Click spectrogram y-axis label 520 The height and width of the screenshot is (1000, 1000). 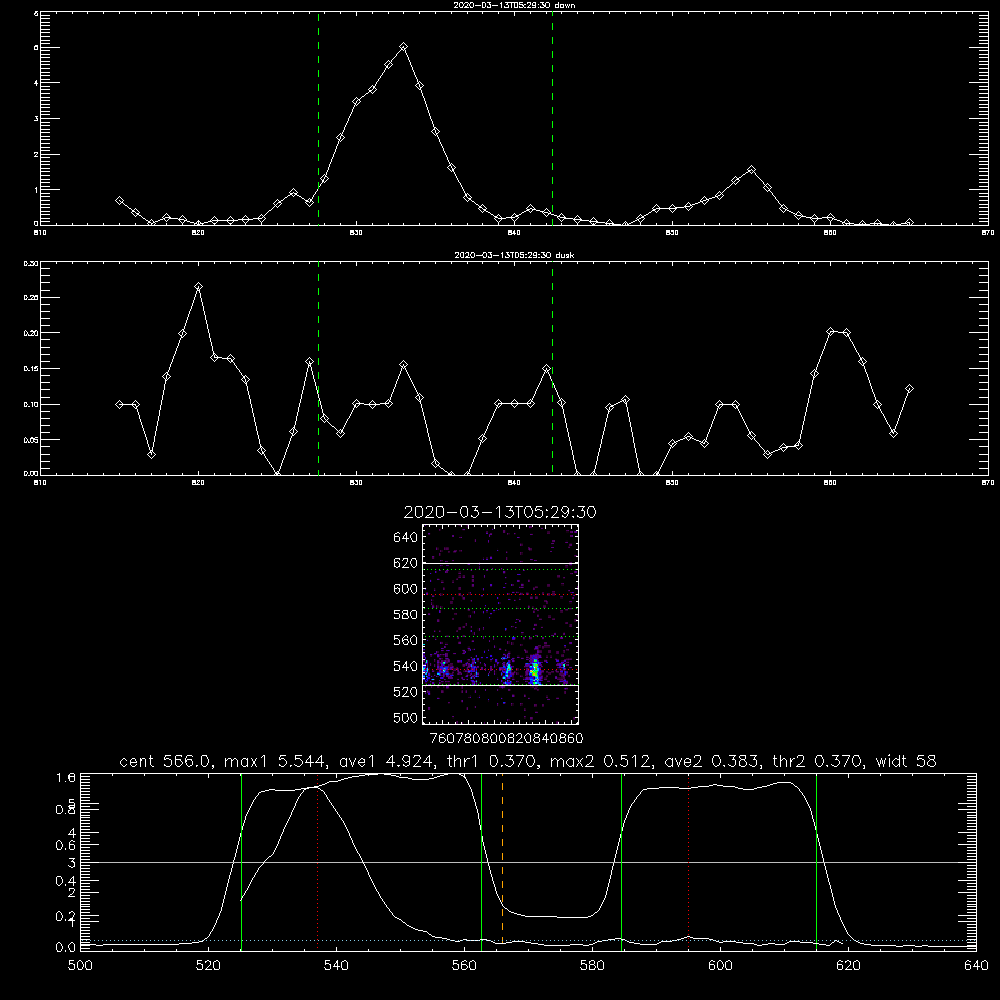click(406, 692)
